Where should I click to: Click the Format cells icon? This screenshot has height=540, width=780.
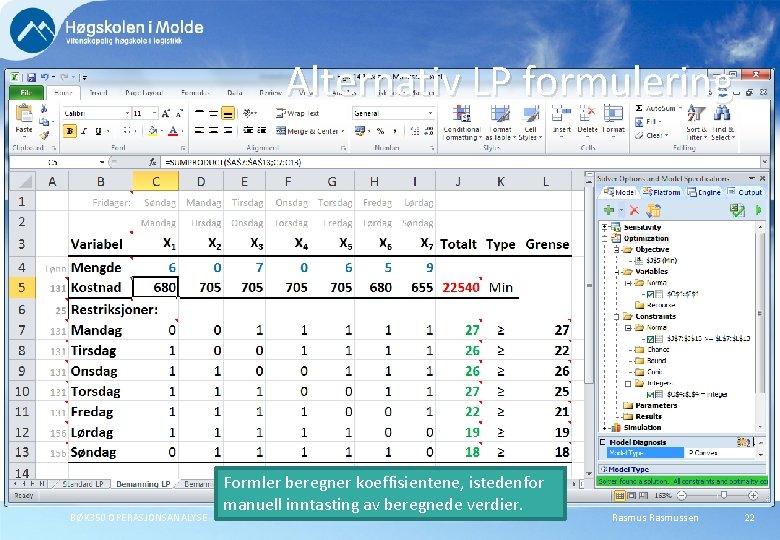[613, 114]
